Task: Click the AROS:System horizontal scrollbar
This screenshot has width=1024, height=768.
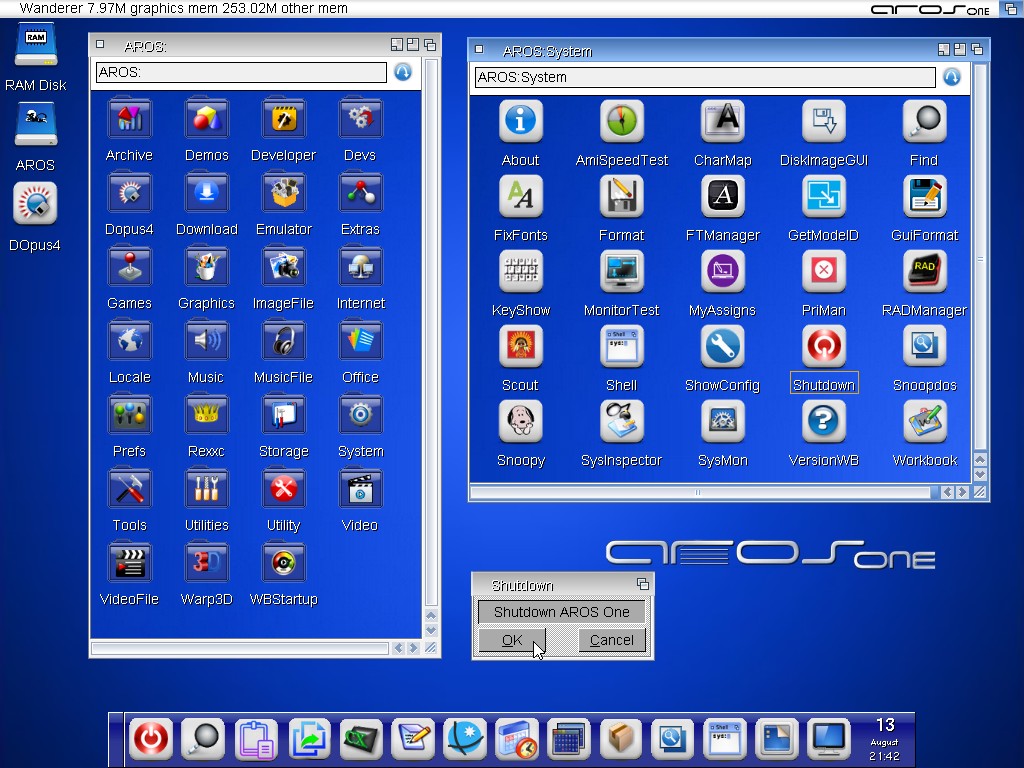Action: (x=698, y=492)
